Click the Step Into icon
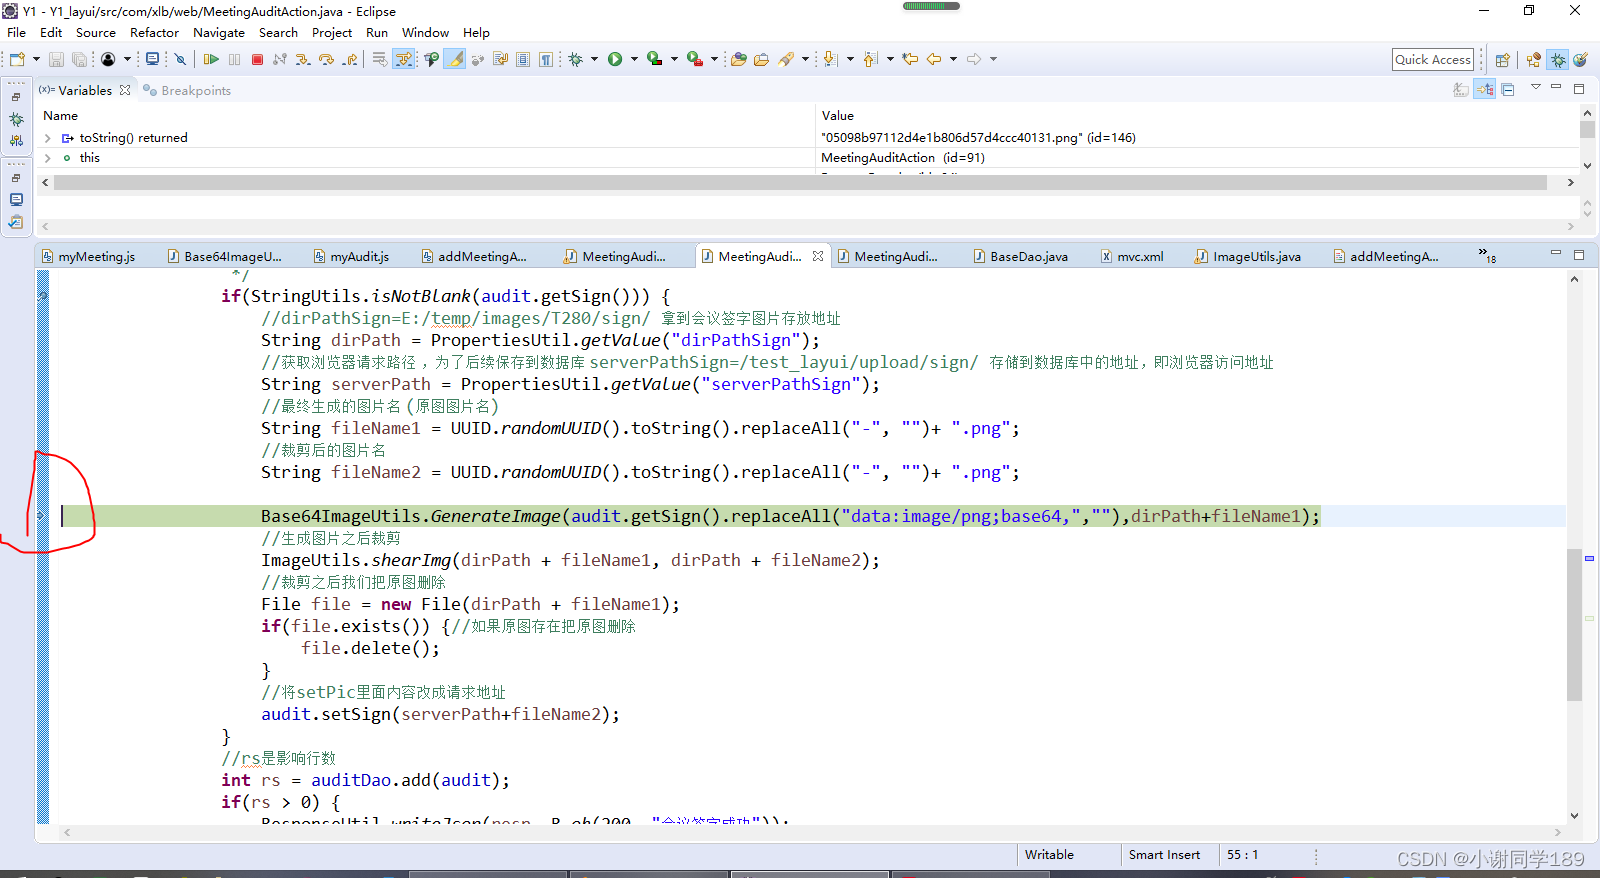Viewport: 1600px width, 878px height. (302, 59)
